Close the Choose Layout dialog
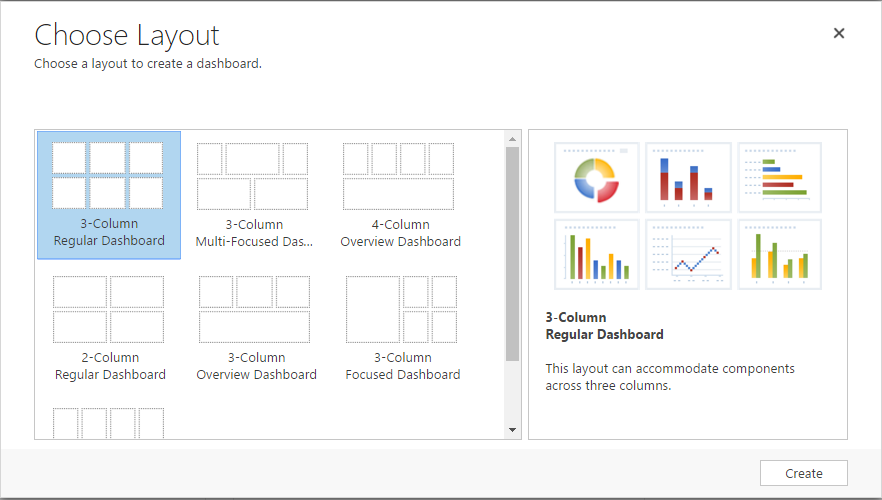 click(x=839, y=33)
